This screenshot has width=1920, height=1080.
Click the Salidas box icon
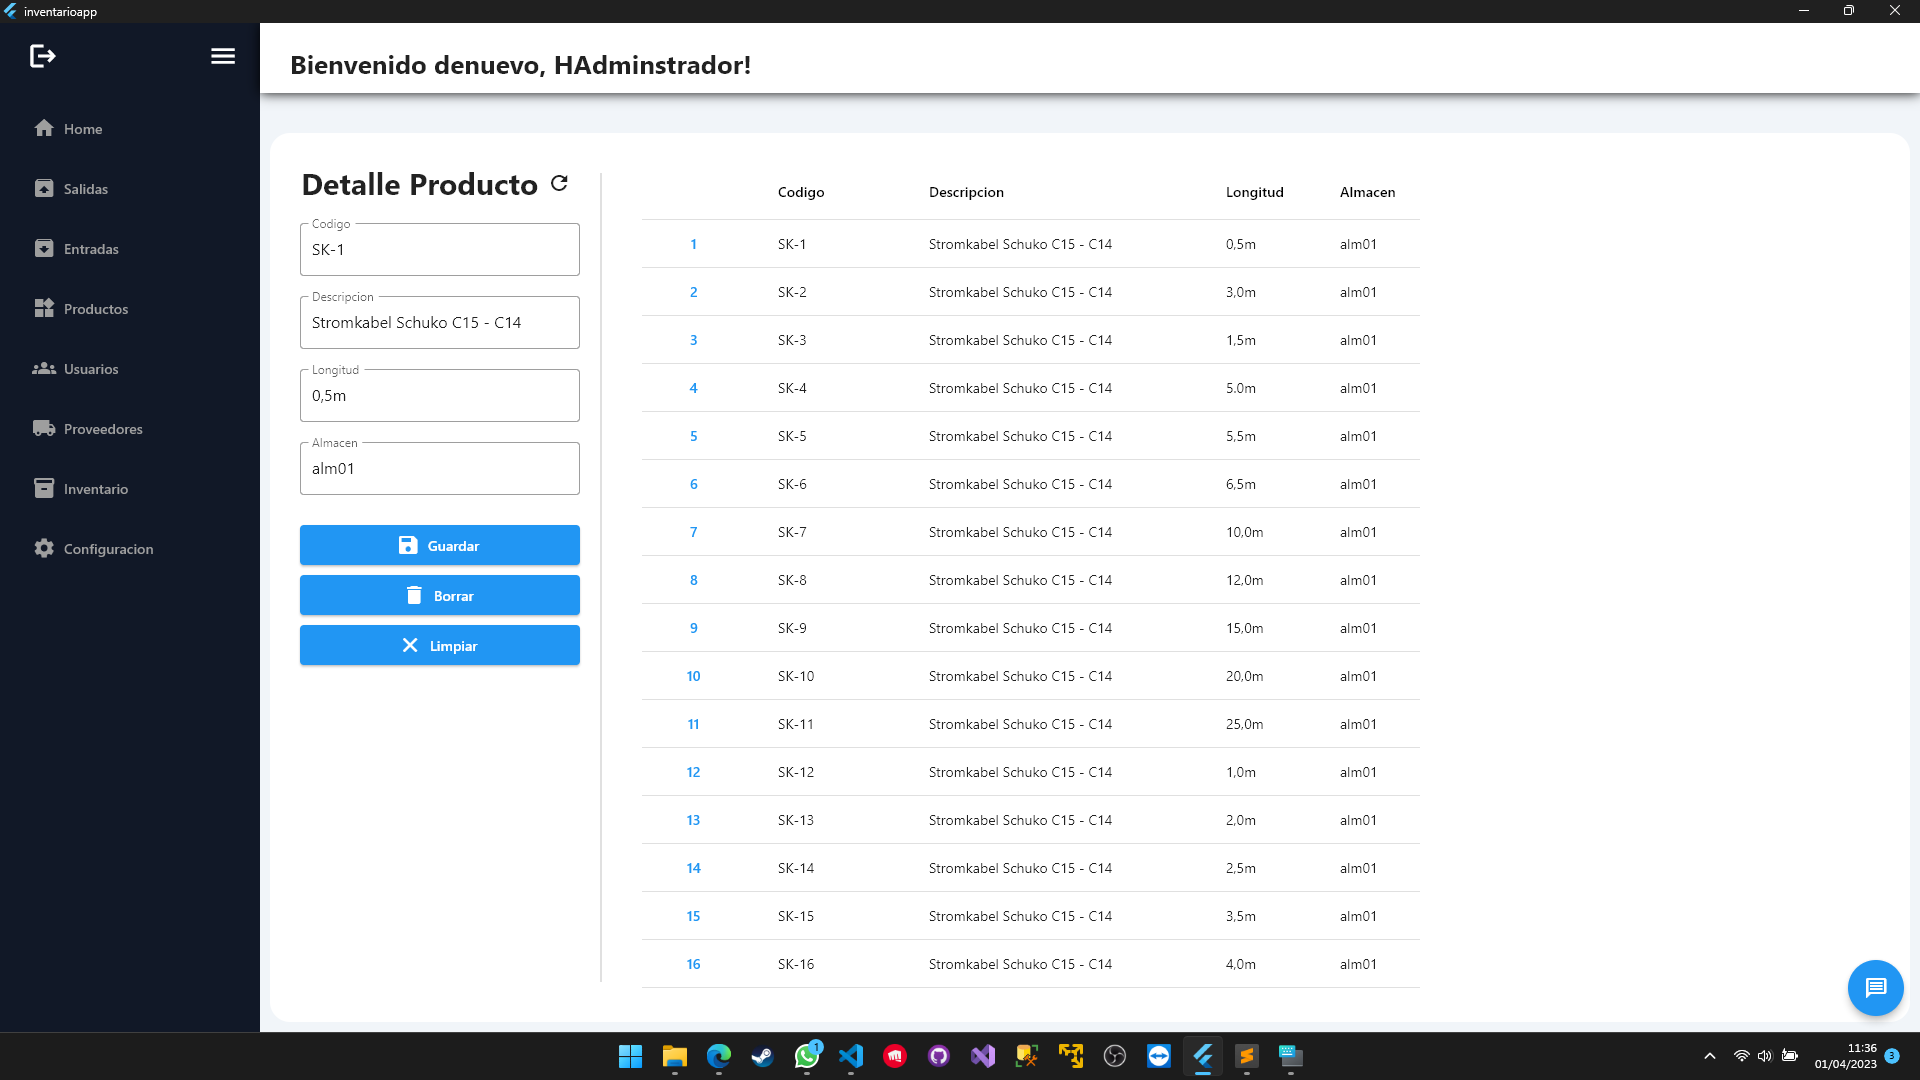(x=44, y=188)
